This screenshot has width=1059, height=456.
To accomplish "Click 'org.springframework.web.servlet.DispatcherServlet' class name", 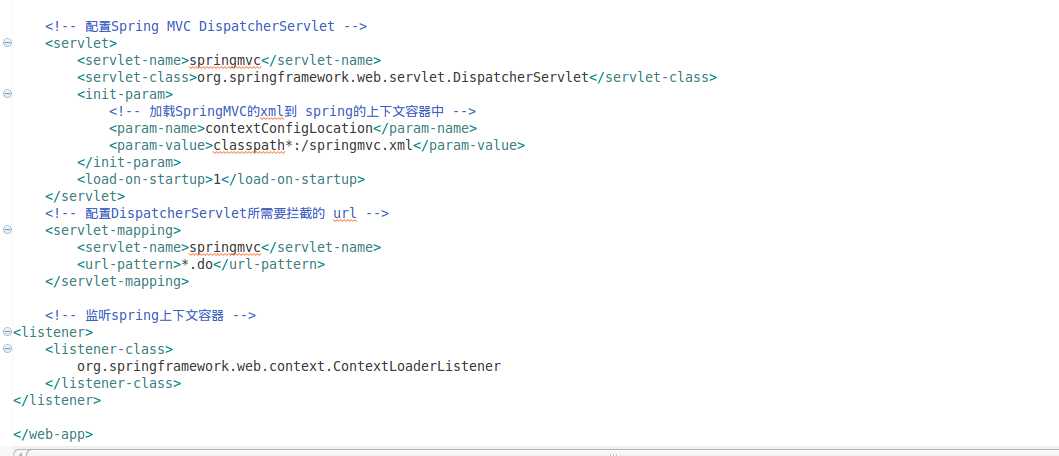I will pyautogui.click(x=393, y=77).
